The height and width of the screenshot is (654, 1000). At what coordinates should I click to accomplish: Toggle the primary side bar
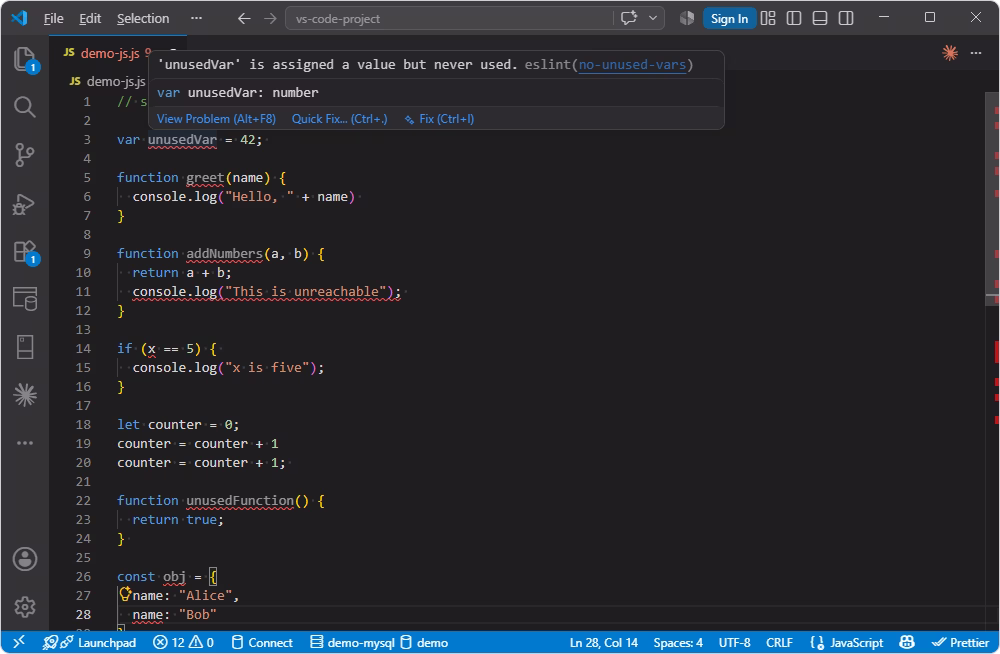tap(794, 19)
